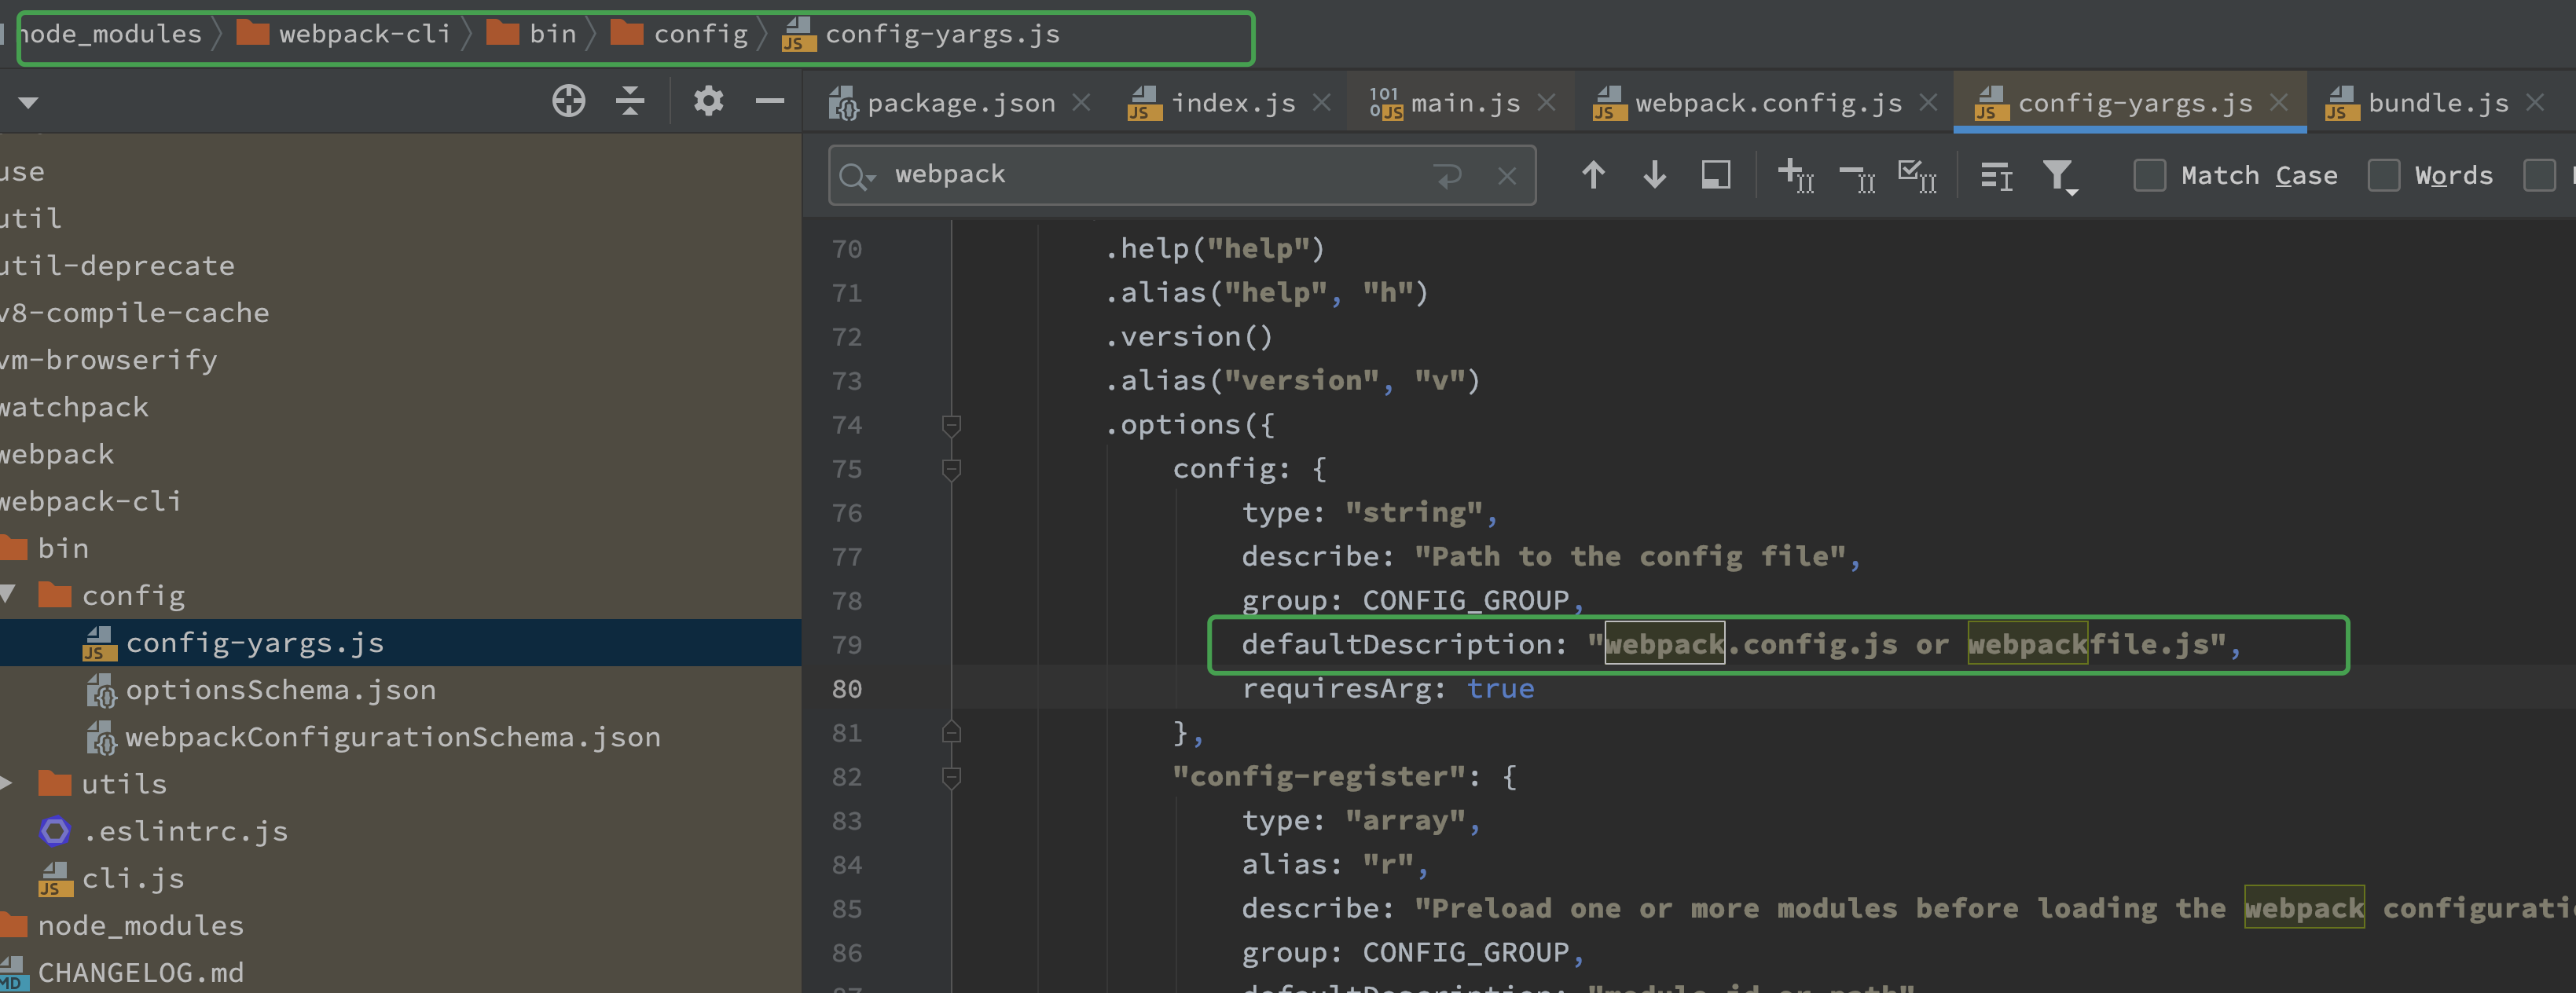2576x993 pixels.
Task: Enable Words checkbox
Action: [x=2384, y=175]
